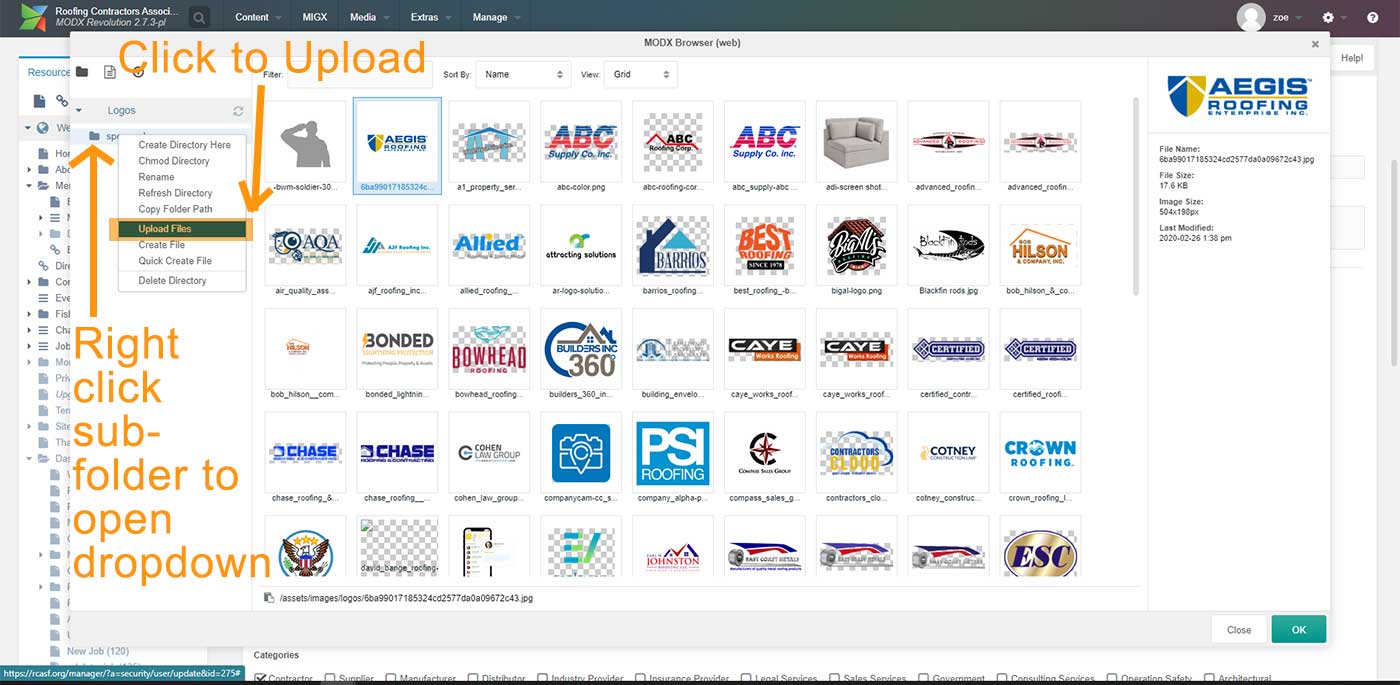
Task: Select the adi-screen shot sofa thumbnail
Action: tap(857, 144)
